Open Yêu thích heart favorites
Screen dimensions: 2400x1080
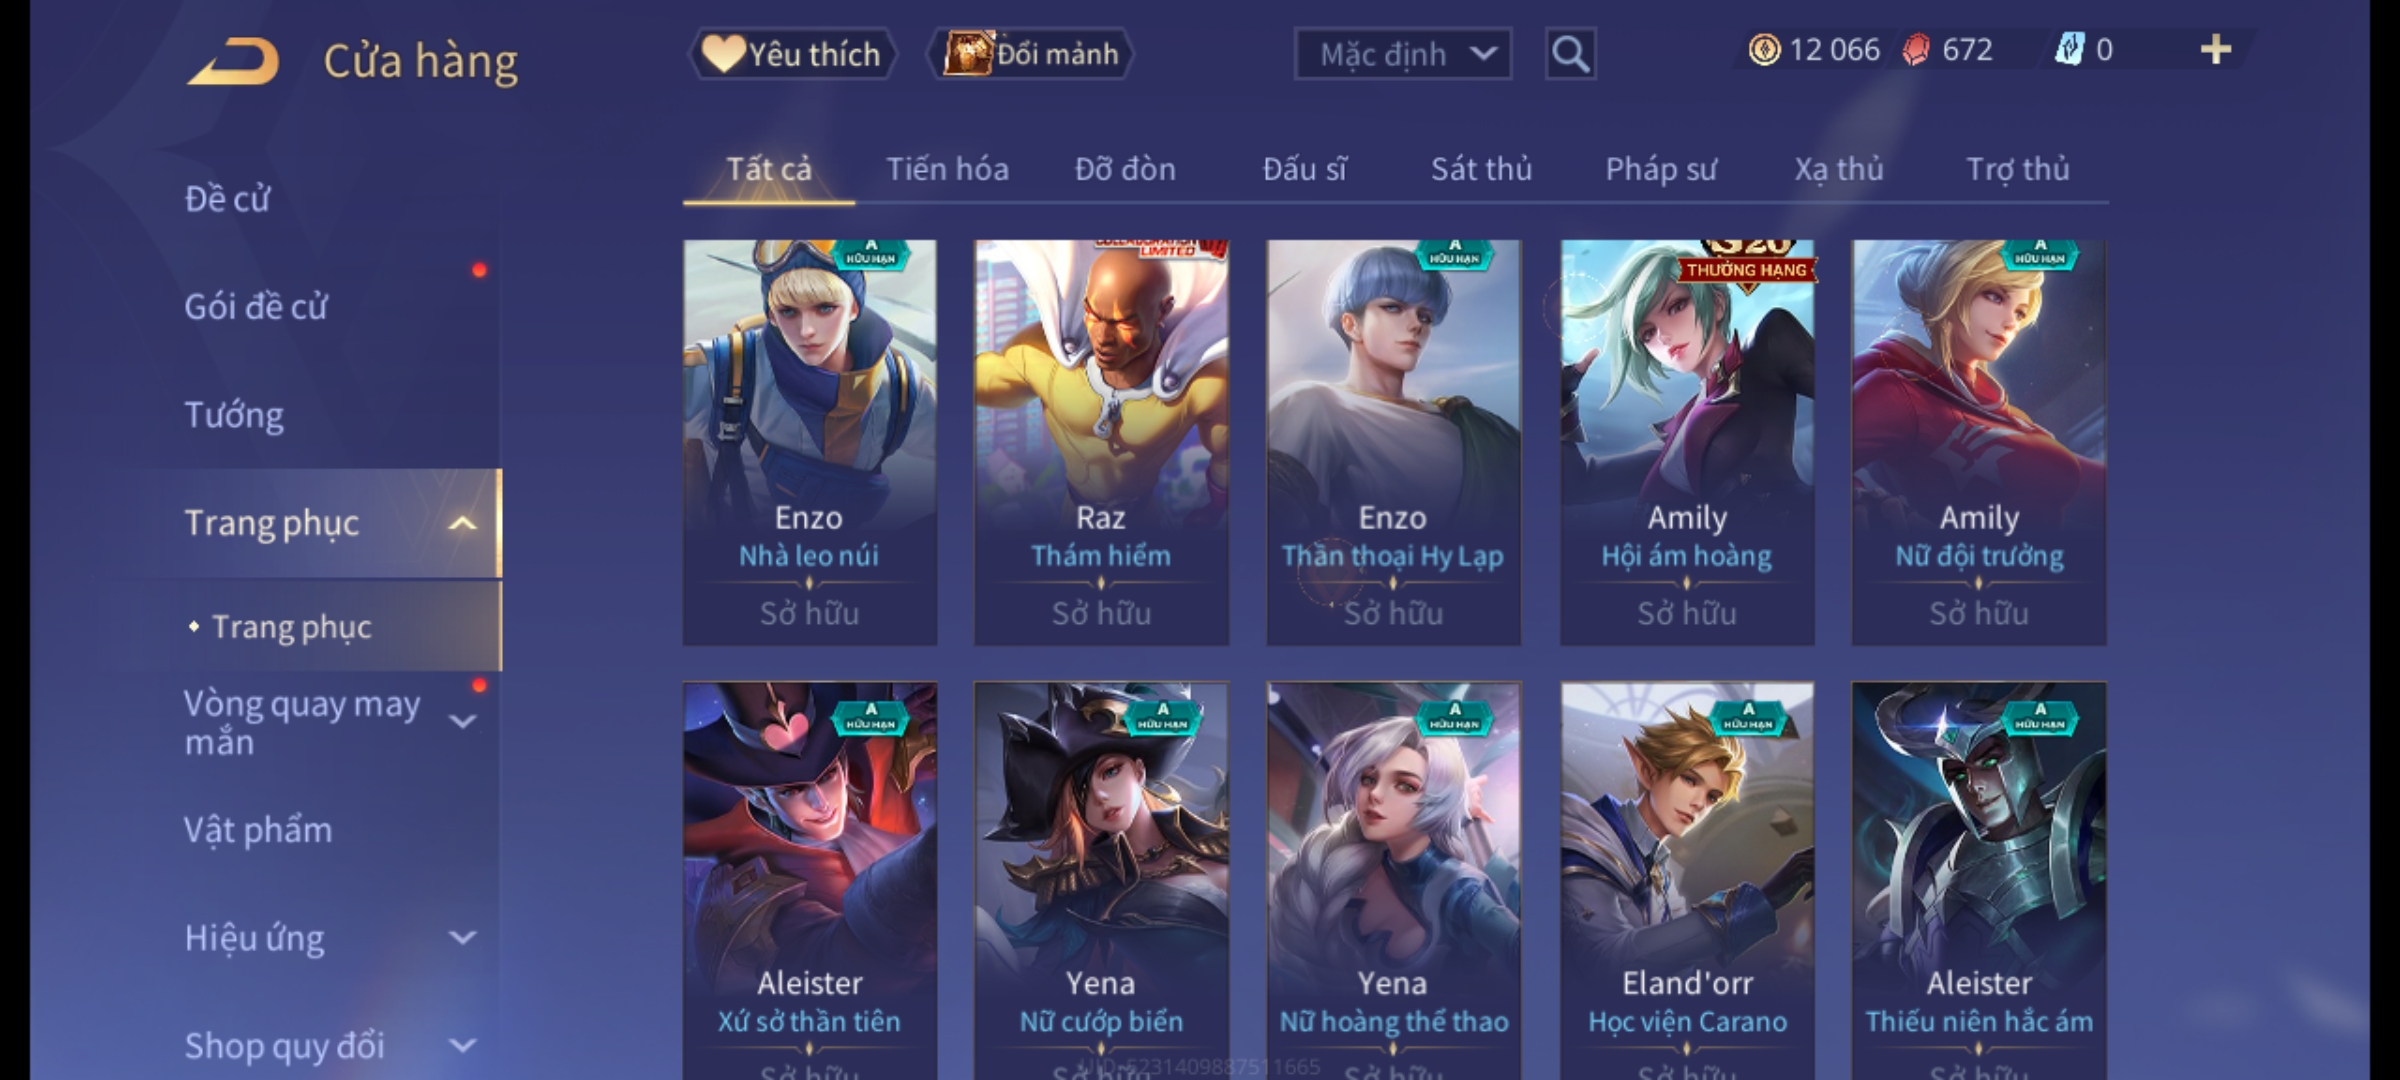[x=792, y=54]
